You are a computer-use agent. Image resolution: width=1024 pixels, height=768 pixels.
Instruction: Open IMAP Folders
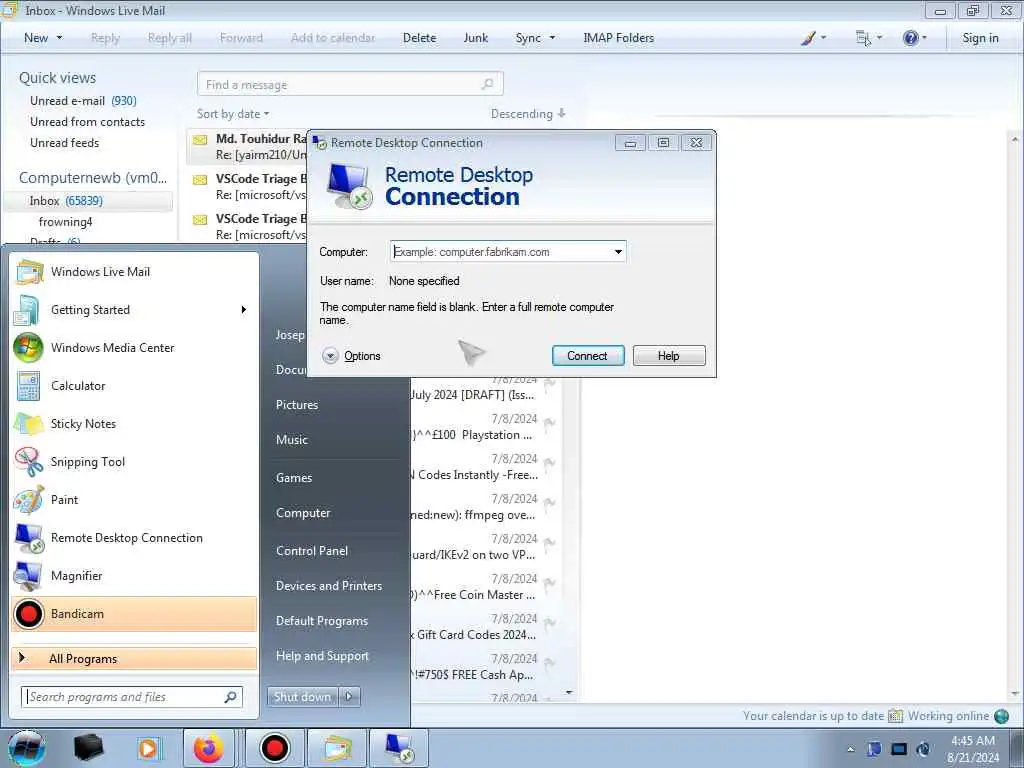click(x=618, y=38)
